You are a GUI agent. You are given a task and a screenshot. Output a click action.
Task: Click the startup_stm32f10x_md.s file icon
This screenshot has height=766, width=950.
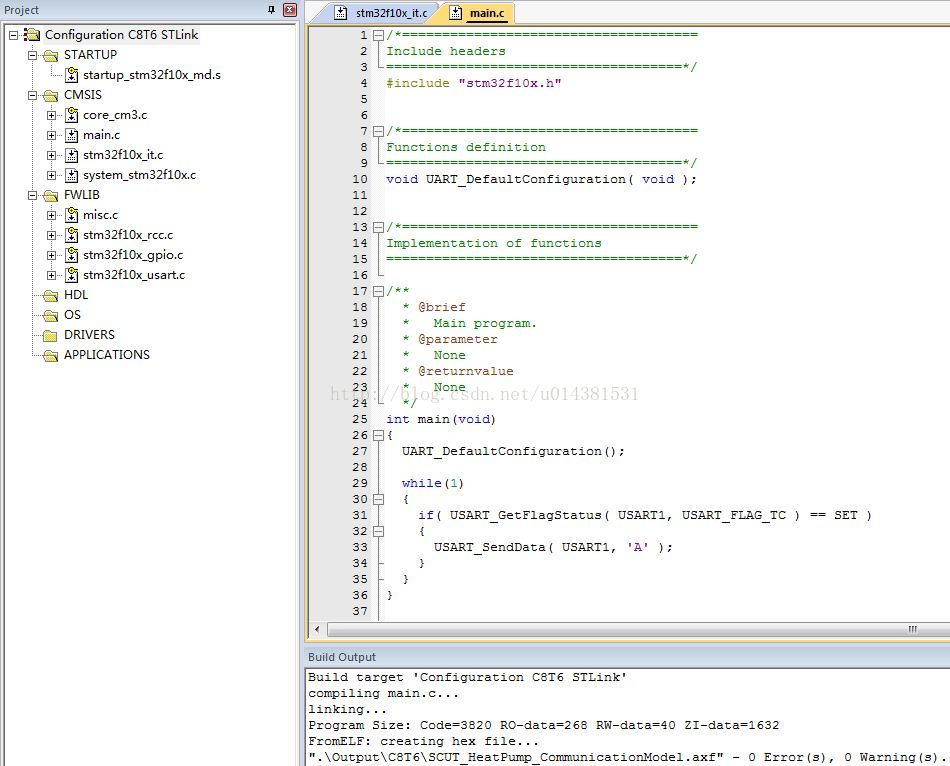click(72, 75)
